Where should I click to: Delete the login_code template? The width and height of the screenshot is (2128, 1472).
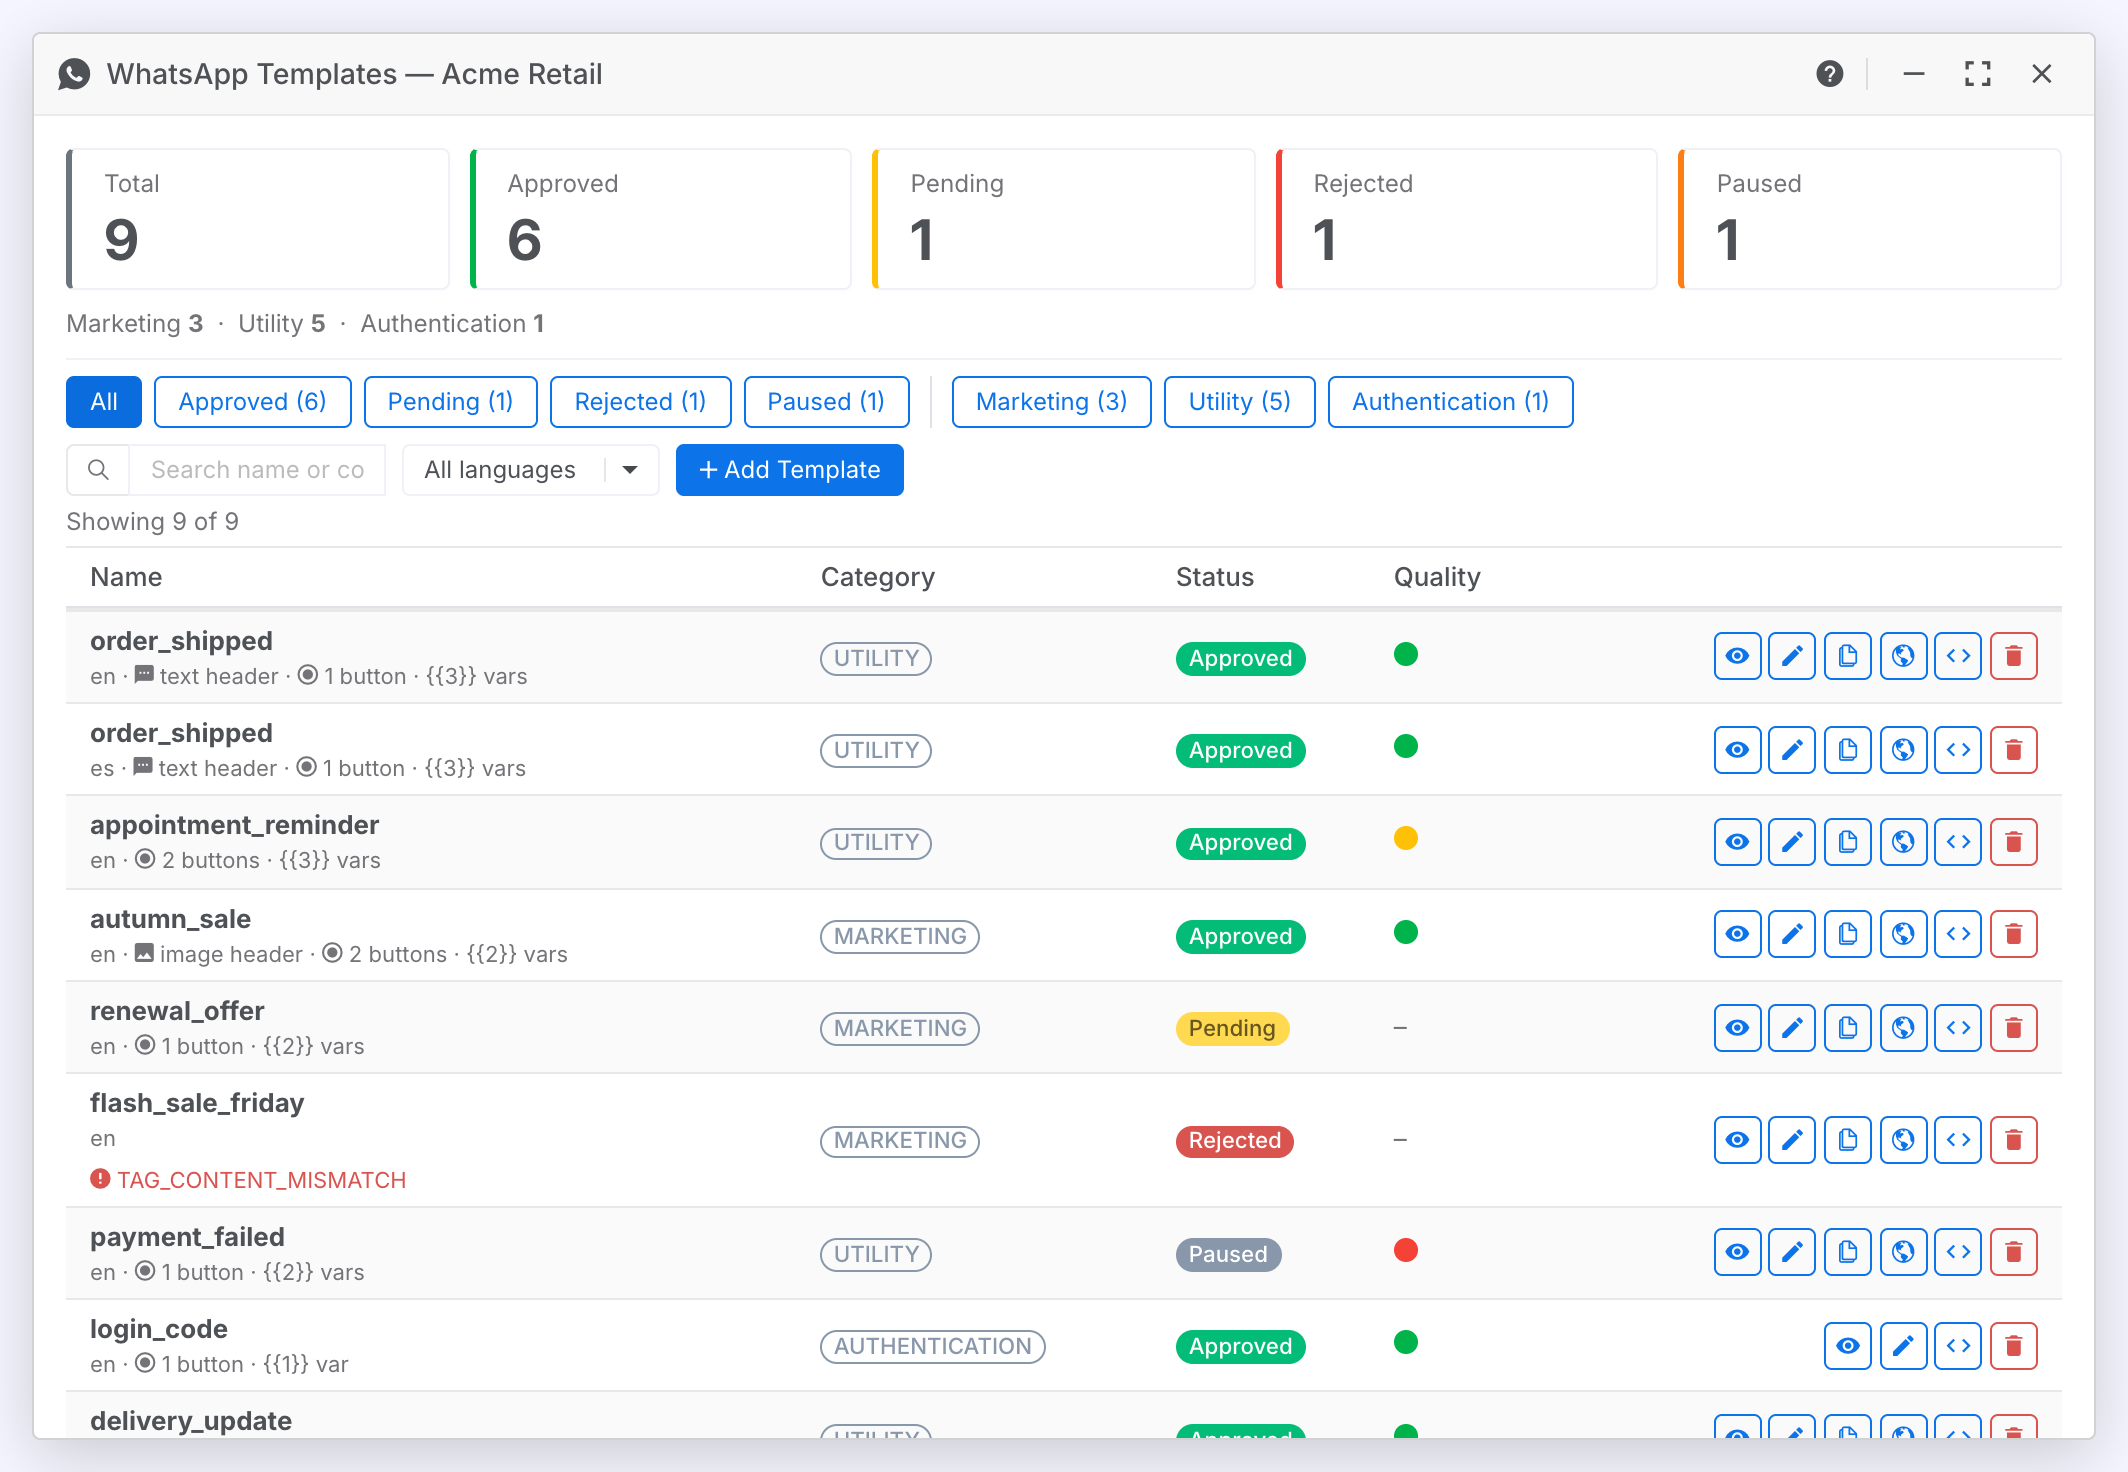tap(2014, 1346)
